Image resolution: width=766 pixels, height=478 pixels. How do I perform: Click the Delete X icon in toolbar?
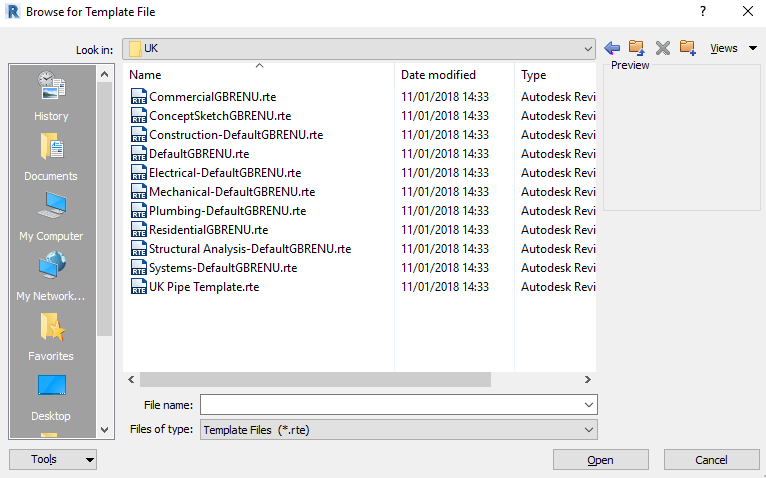pyautogui.click(x=662, y=48)
